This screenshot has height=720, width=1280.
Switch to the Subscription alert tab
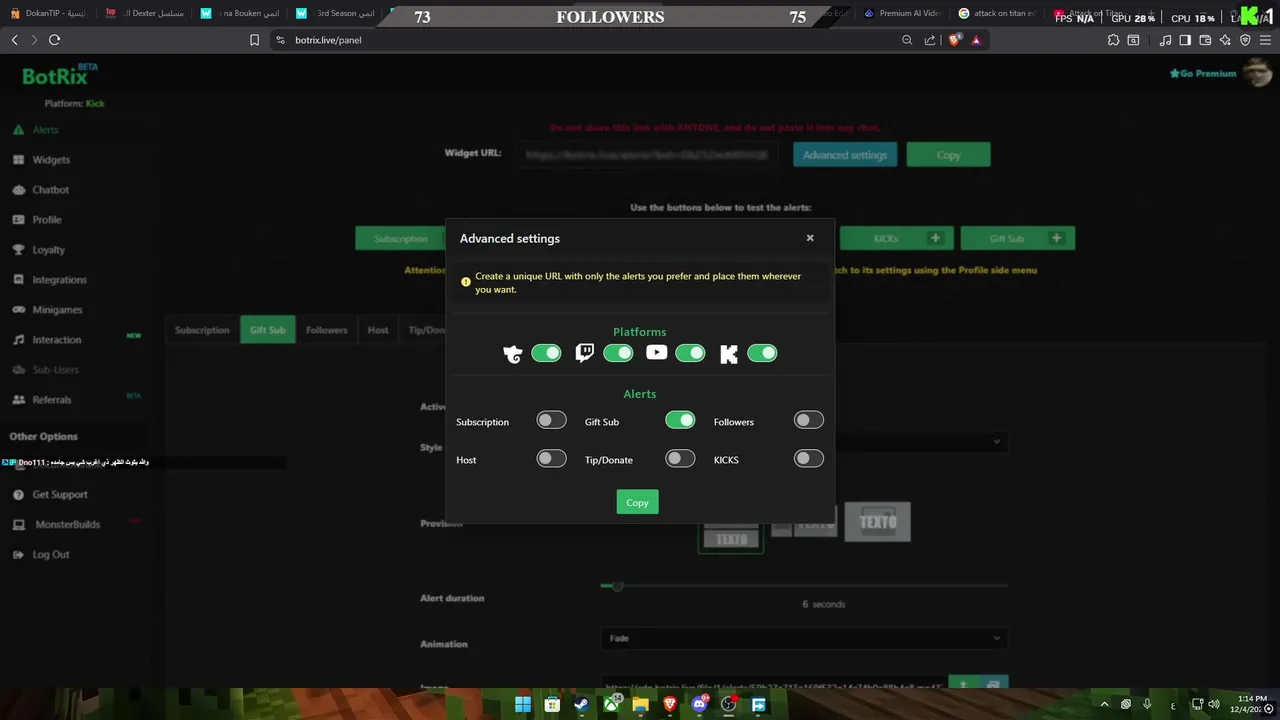tap(202, 330)
